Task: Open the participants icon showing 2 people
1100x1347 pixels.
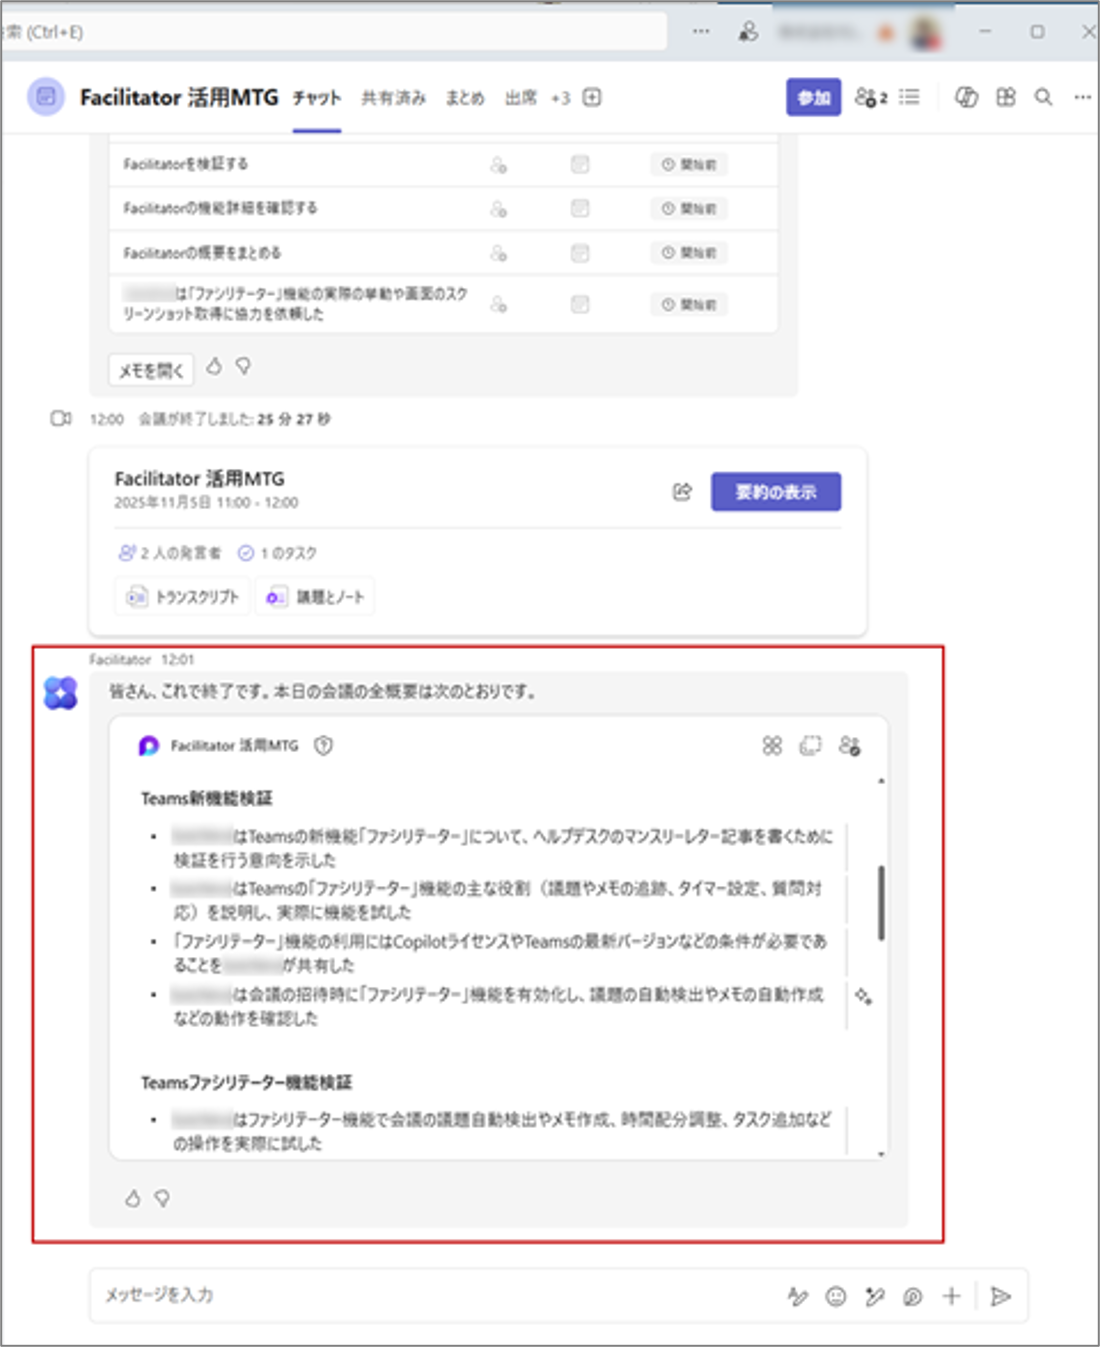Action: tap(870, 97)
